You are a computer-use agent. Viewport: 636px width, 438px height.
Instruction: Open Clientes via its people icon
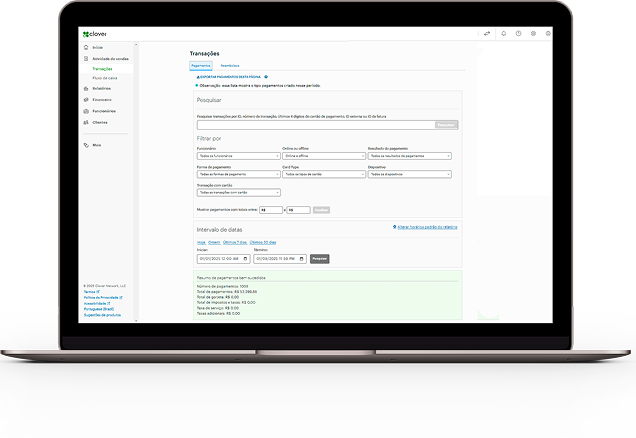(86, 122)
